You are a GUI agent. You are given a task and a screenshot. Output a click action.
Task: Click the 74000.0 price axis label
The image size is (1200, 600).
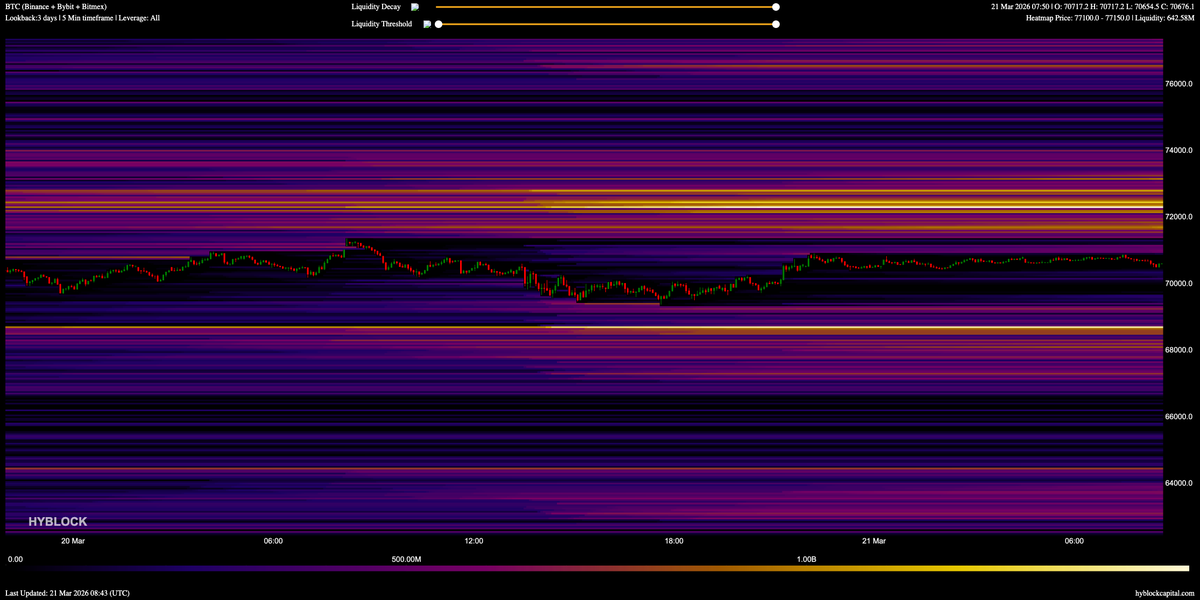coord(1178,150)
